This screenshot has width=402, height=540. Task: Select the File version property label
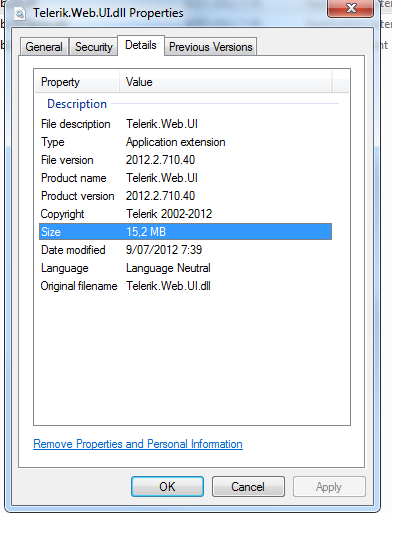67,160
